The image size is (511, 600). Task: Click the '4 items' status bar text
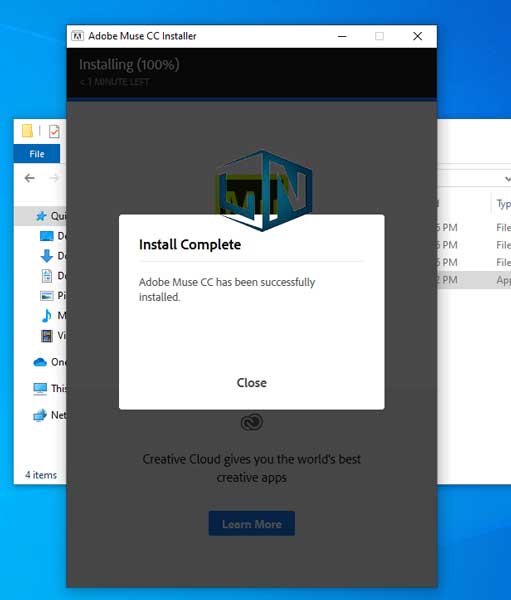[x=41, y=475]
